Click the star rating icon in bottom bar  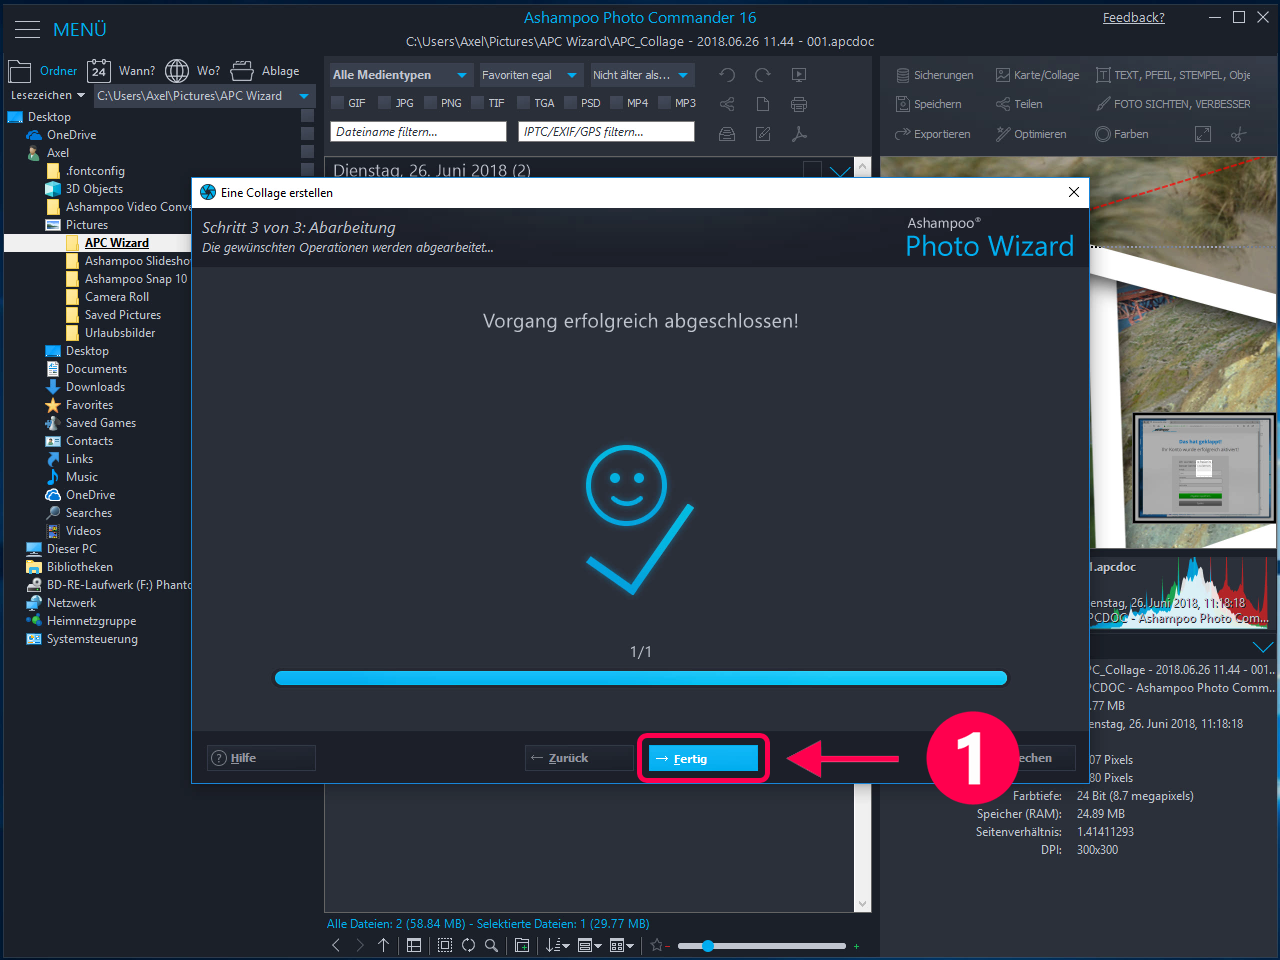[x=657, y=945]
